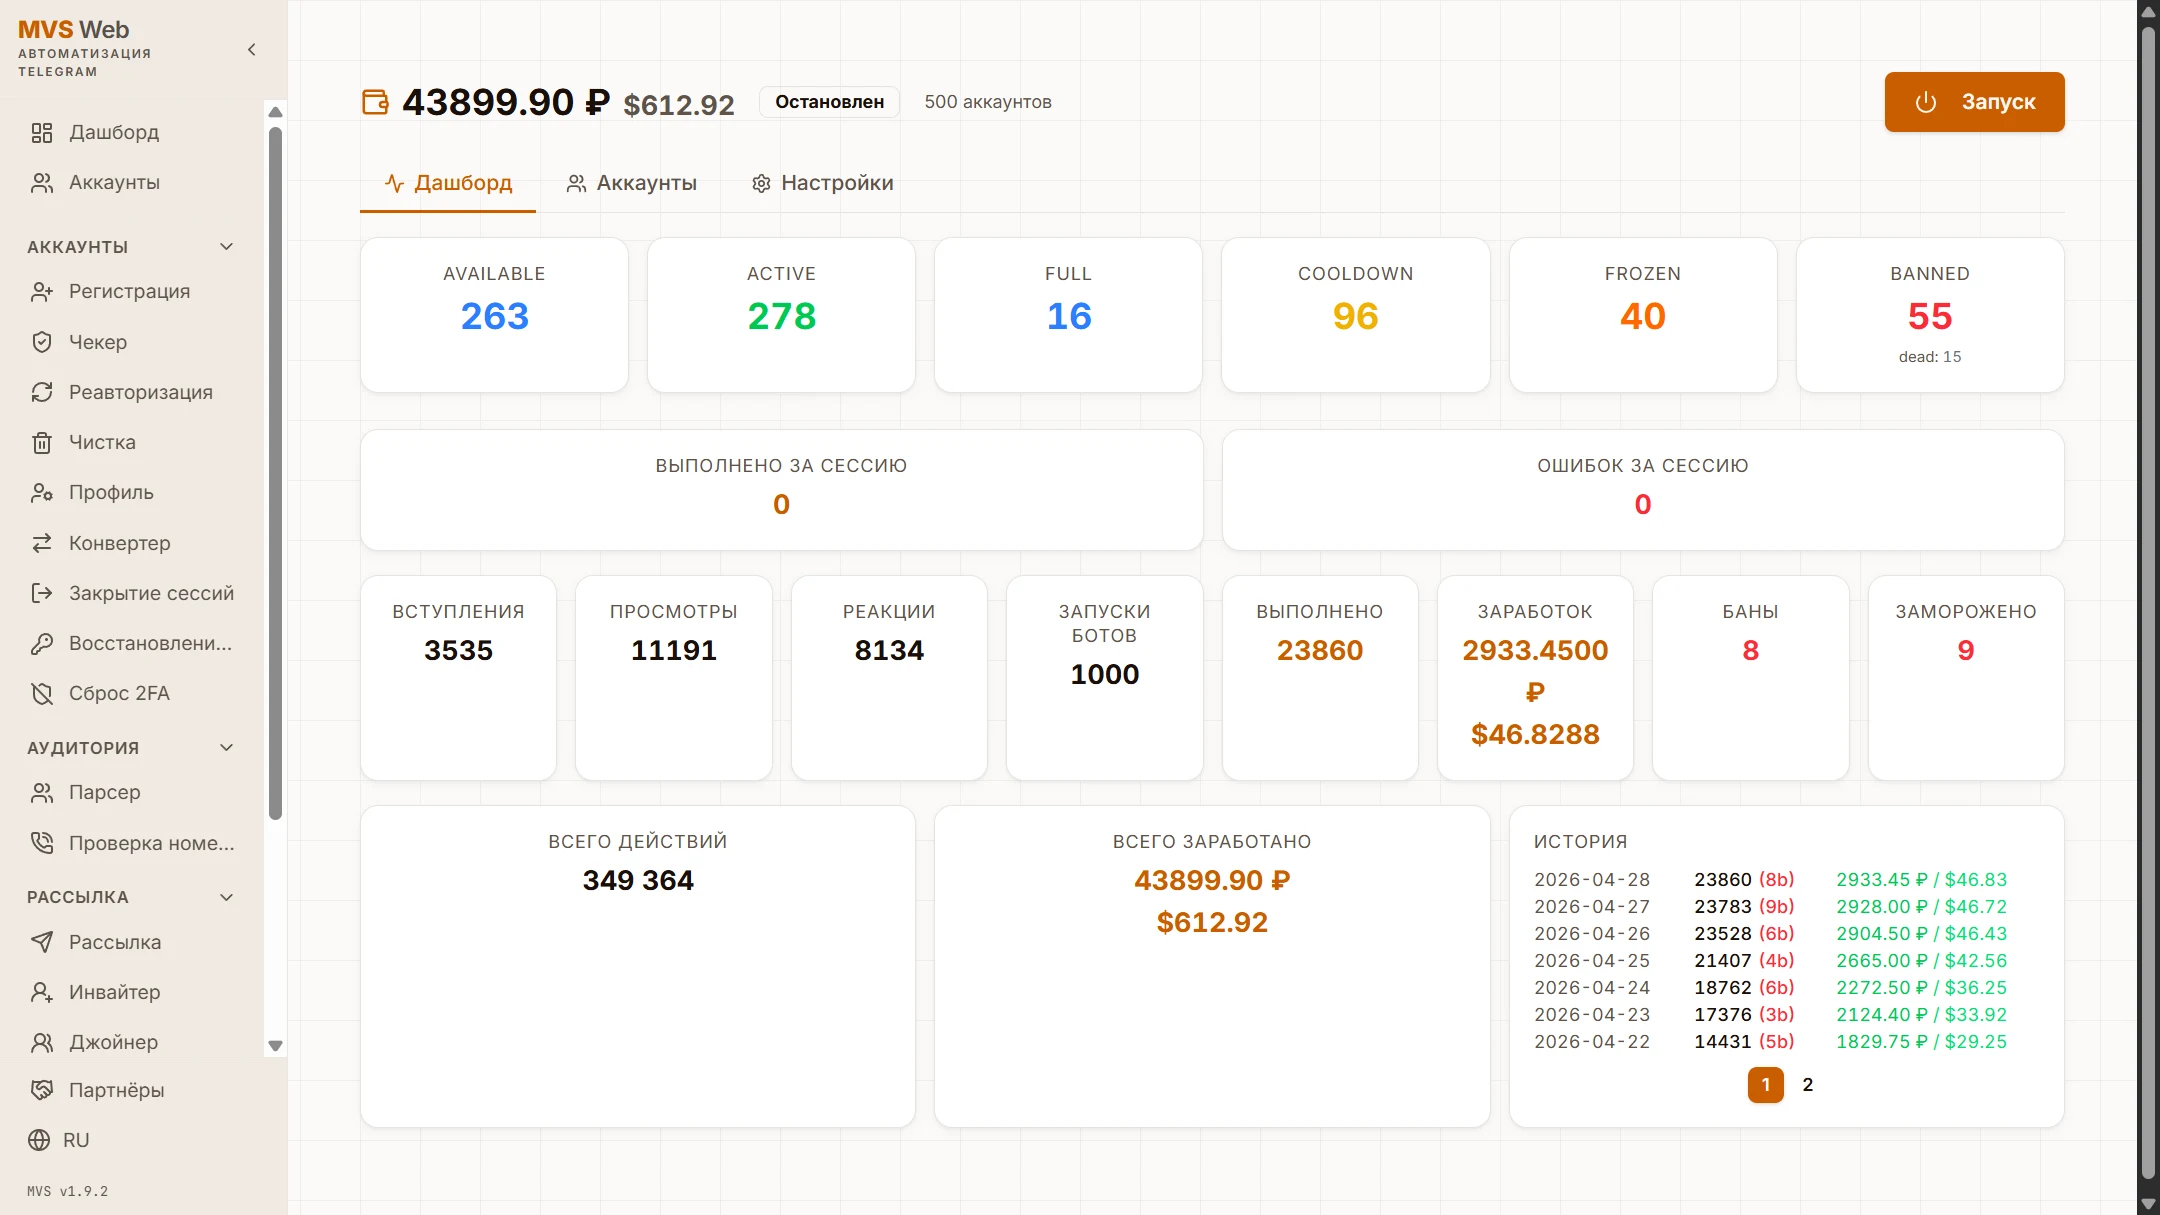Viewport: 2160px width, 1215px height.
Task: Click the Конвертер swap arrows icon
Action: [42, 543]
